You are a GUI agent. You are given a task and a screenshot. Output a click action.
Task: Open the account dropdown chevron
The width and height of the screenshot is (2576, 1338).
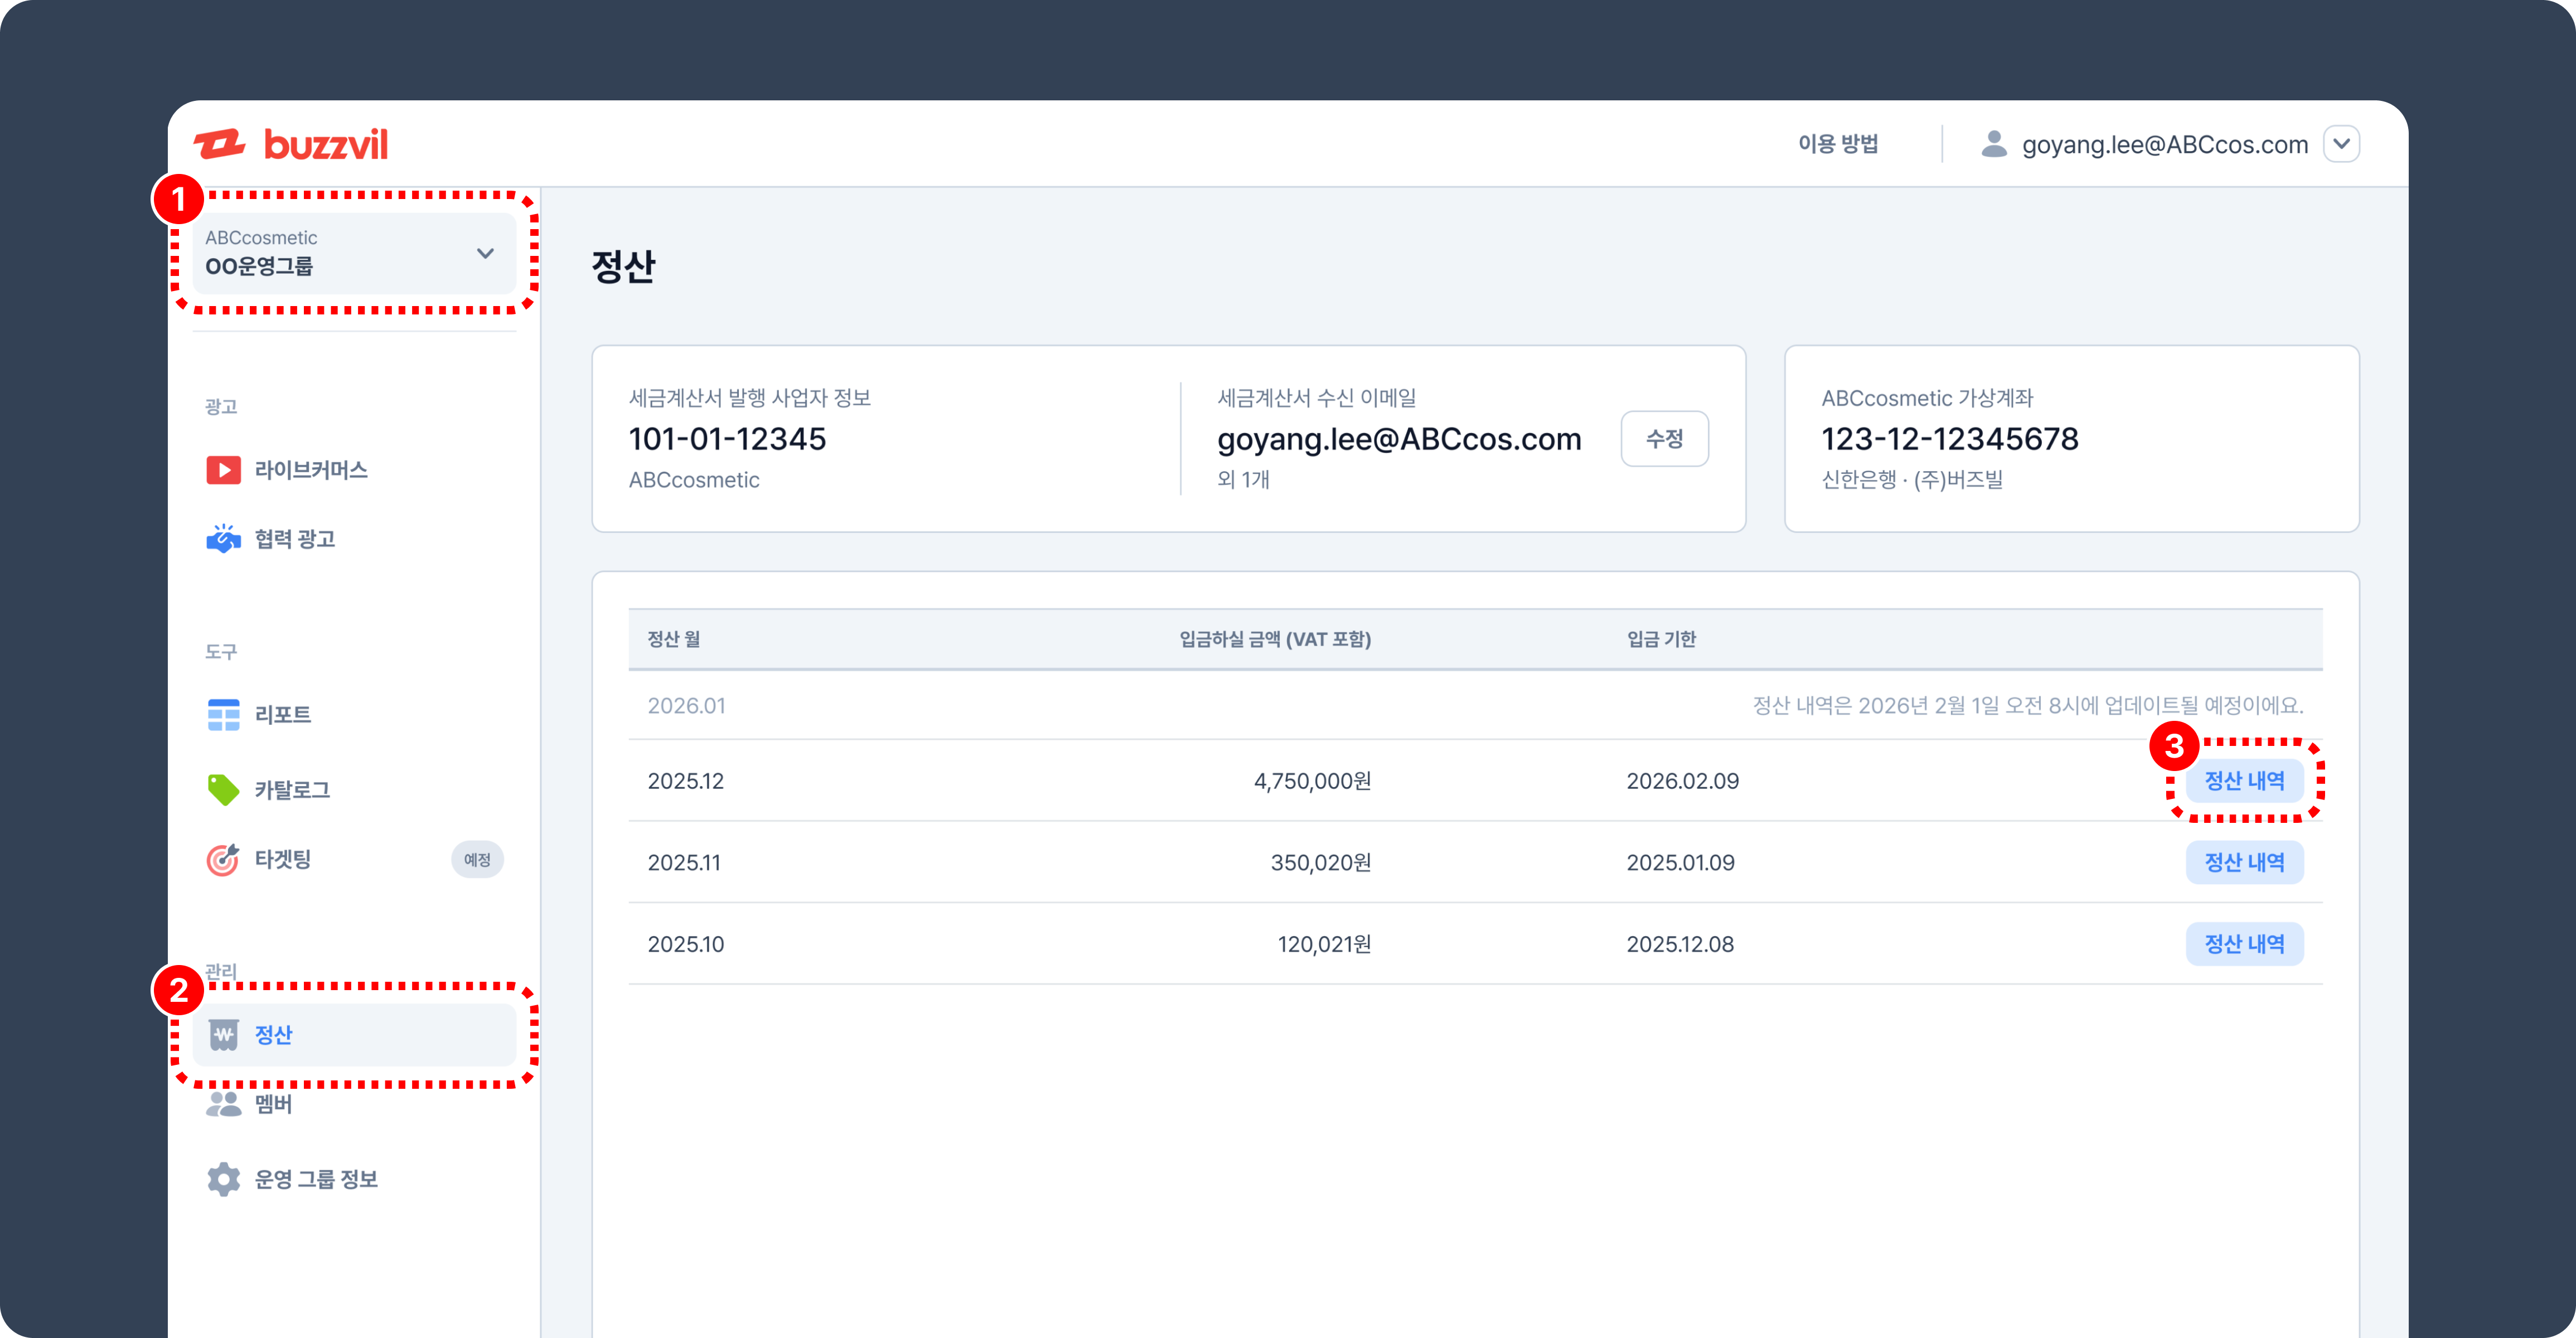[2341, 144]
